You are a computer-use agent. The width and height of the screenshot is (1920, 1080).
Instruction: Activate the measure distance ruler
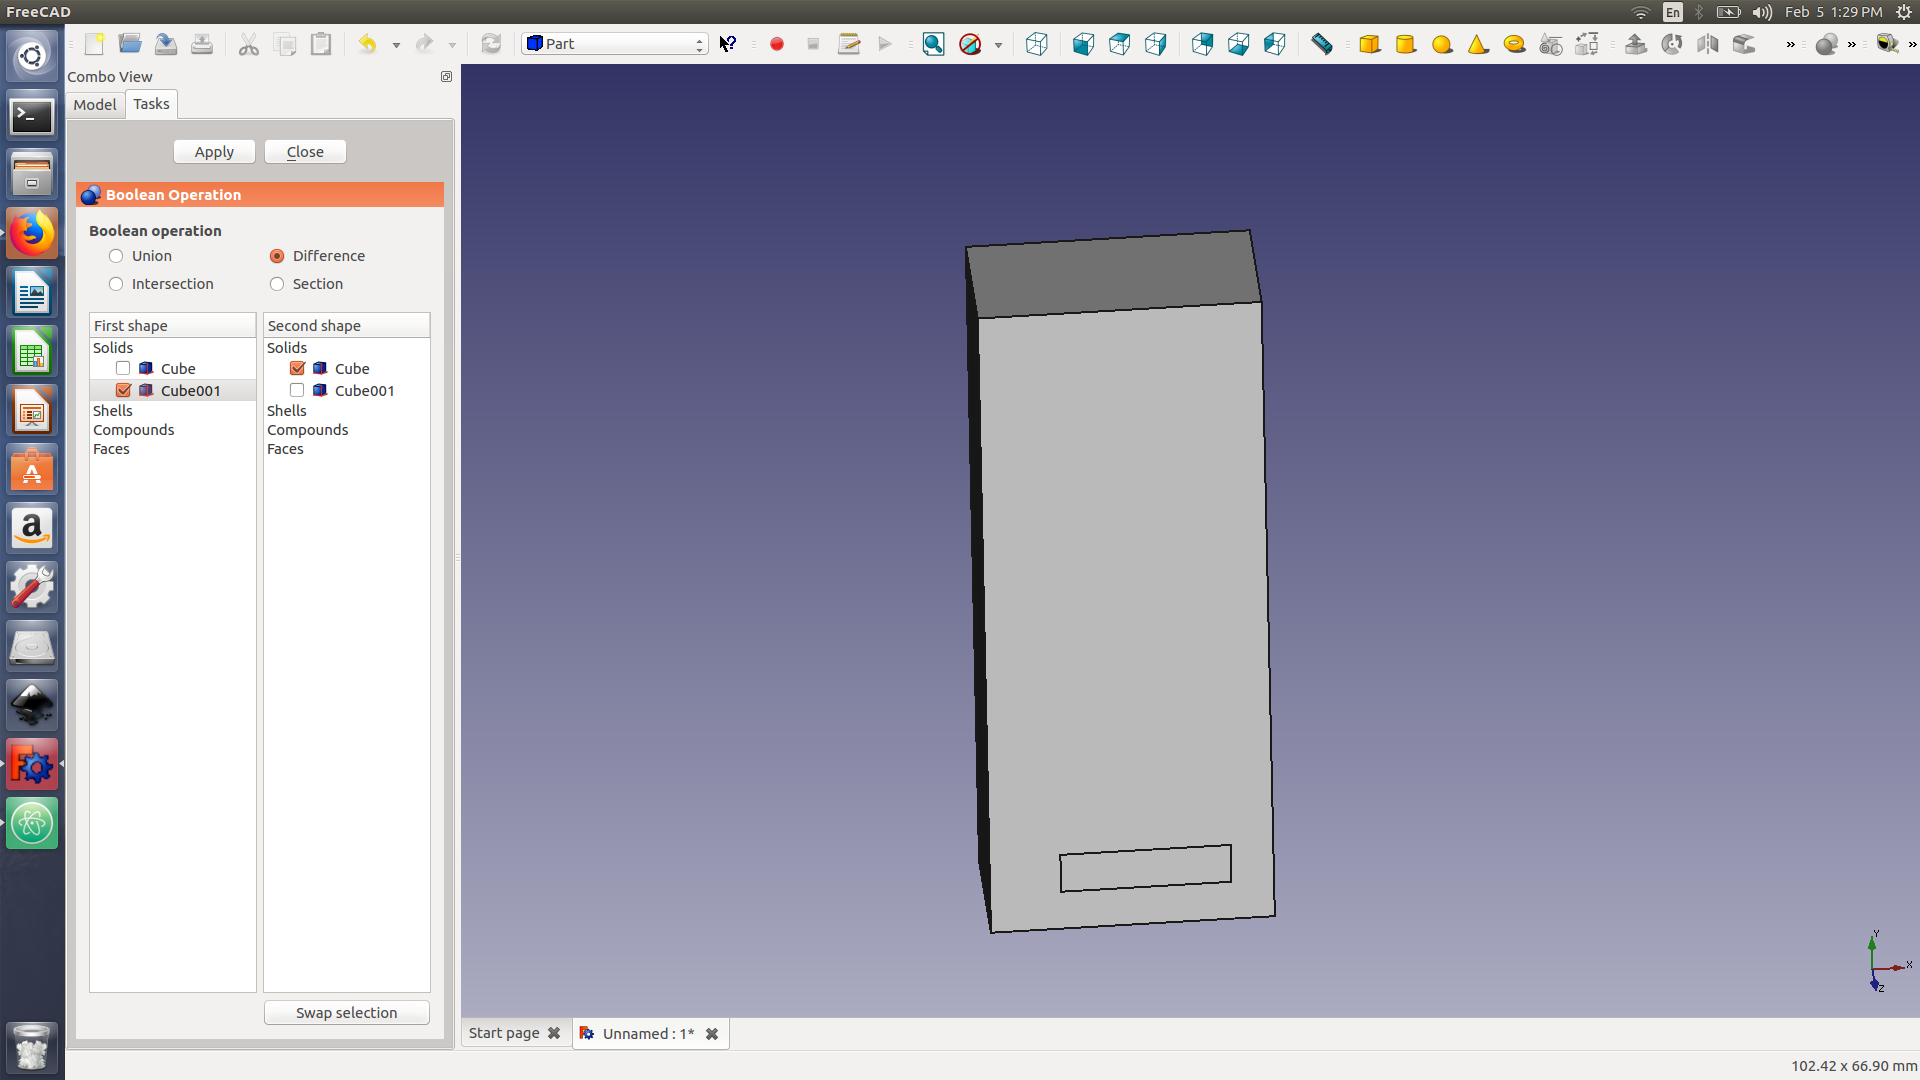(1322, 44)
